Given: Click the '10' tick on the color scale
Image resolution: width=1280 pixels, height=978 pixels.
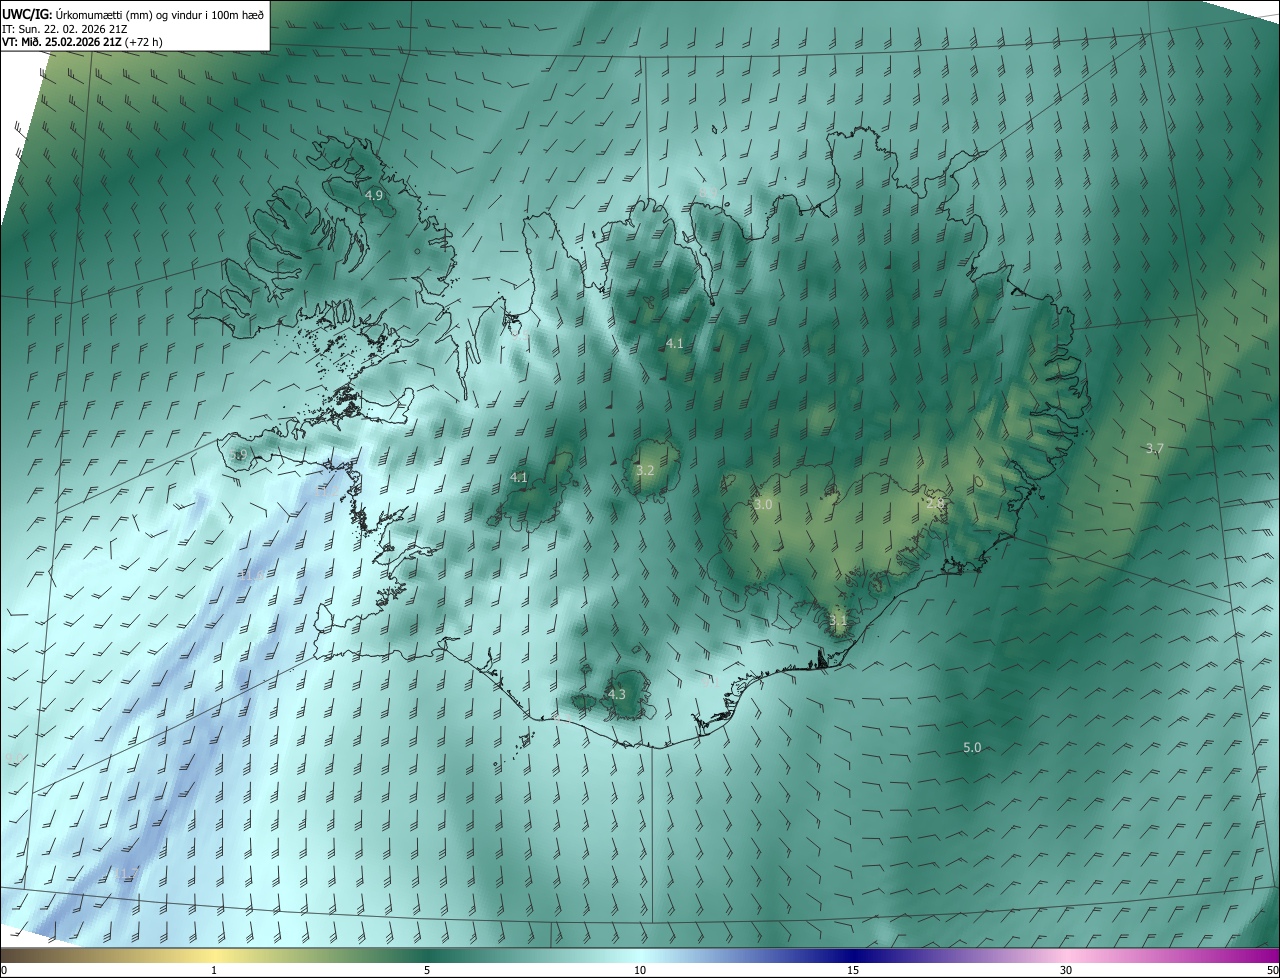Looking at the screenshot, I should 640,970.
